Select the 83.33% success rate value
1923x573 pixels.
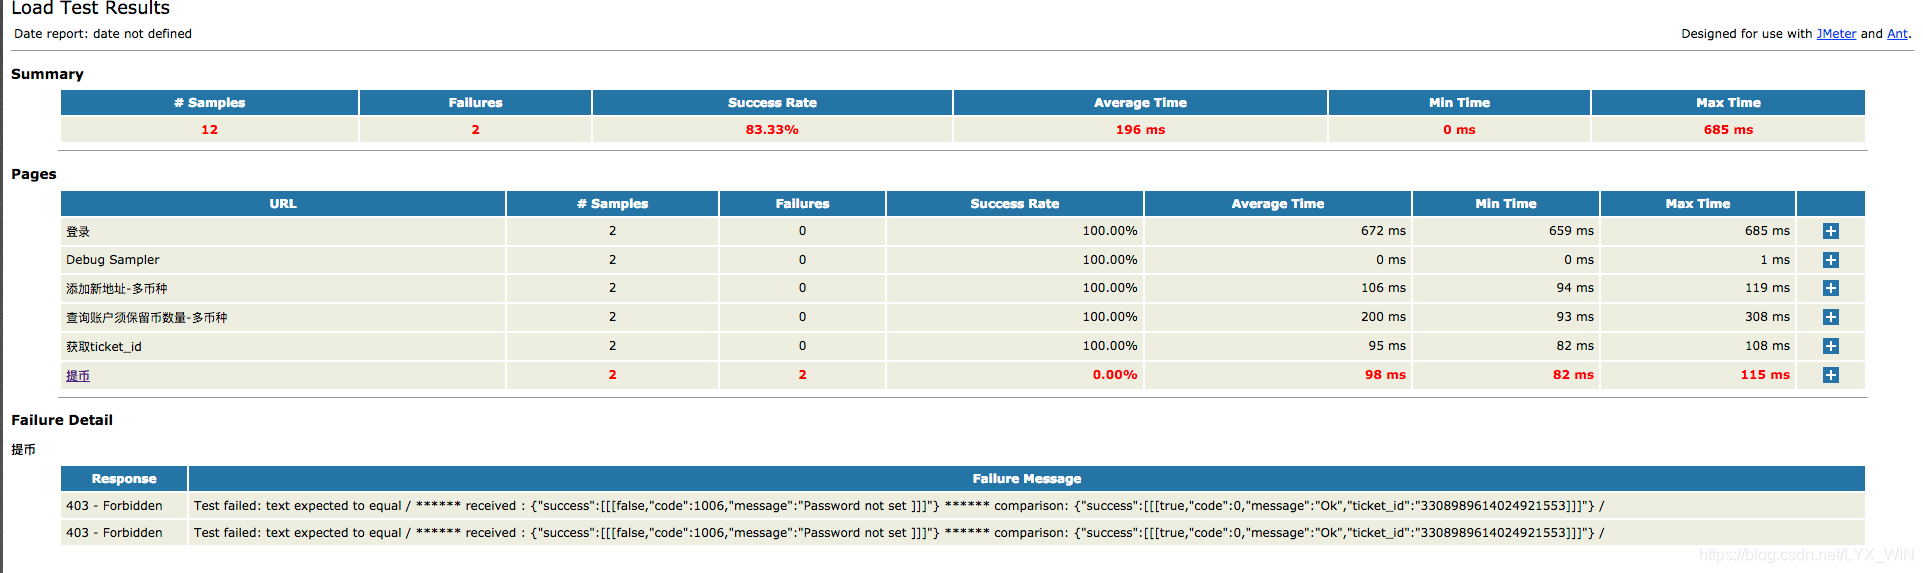pyautogui.click(x=772, y=130)
